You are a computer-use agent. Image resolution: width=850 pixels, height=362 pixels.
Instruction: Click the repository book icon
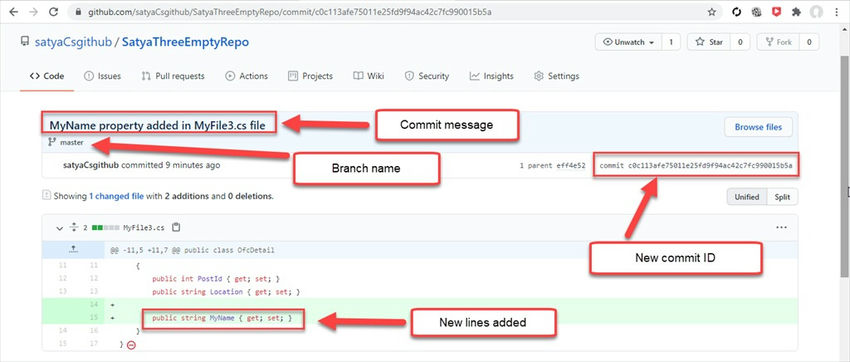coord(24,41)
